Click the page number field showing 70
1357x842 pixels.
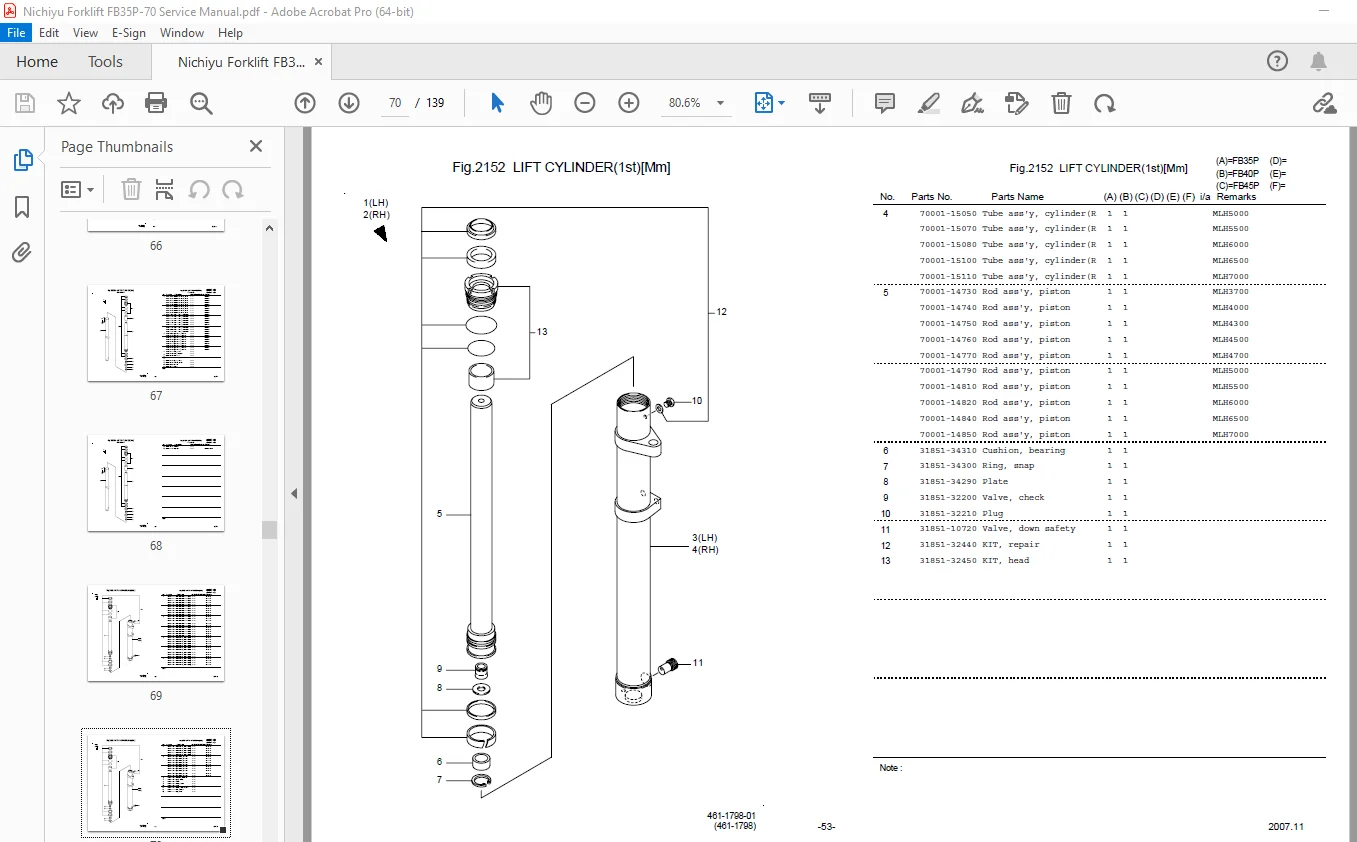tap(395, 103)
